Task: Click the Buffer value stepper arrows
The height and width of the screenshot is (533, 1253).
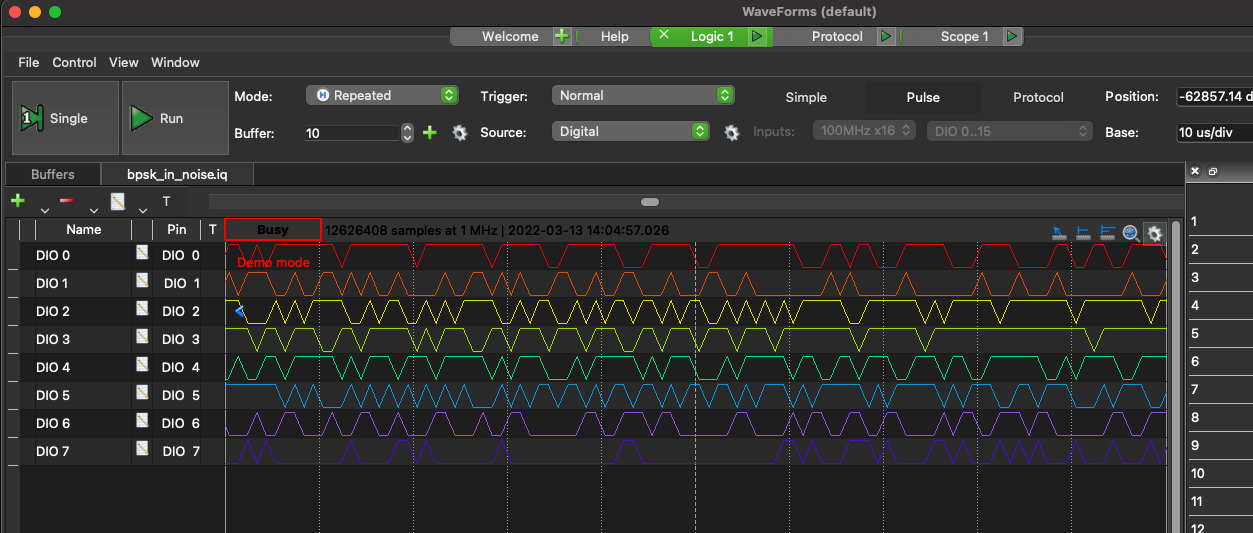Action: click(x=407, y=132)
